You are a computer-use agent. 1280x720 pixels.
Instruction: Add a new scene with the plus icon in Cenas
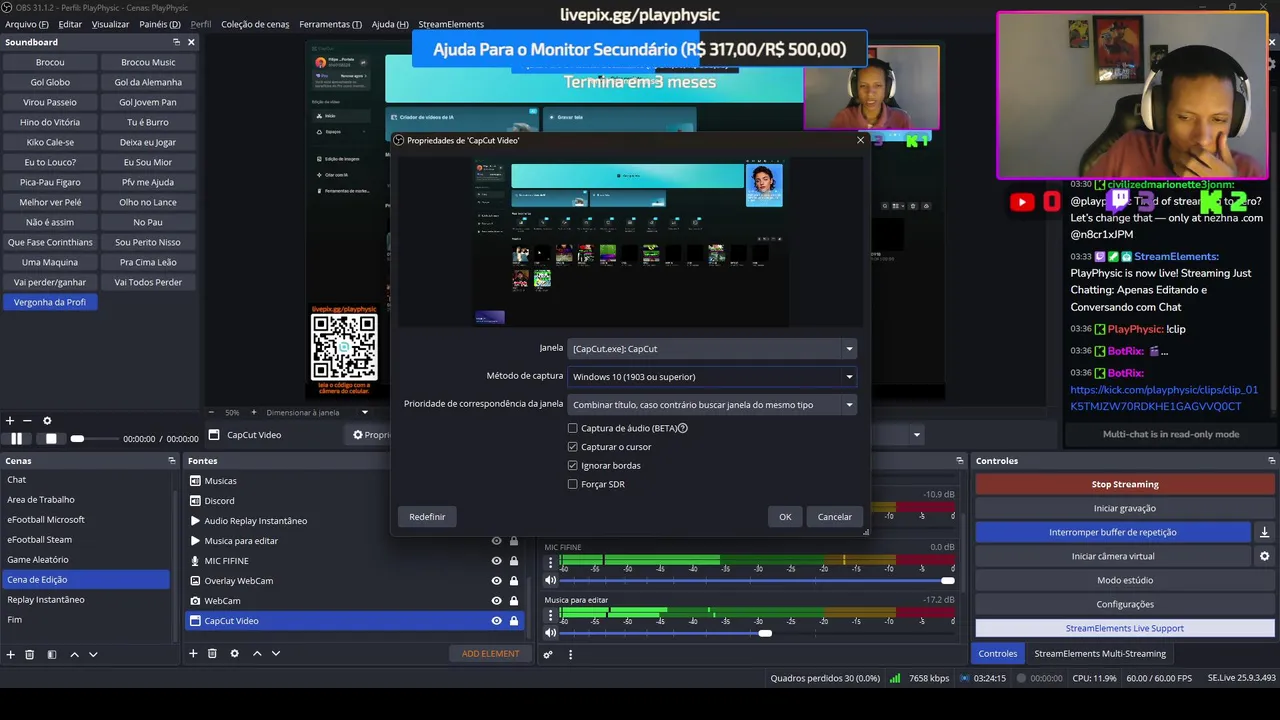click(x=11, y=654)
